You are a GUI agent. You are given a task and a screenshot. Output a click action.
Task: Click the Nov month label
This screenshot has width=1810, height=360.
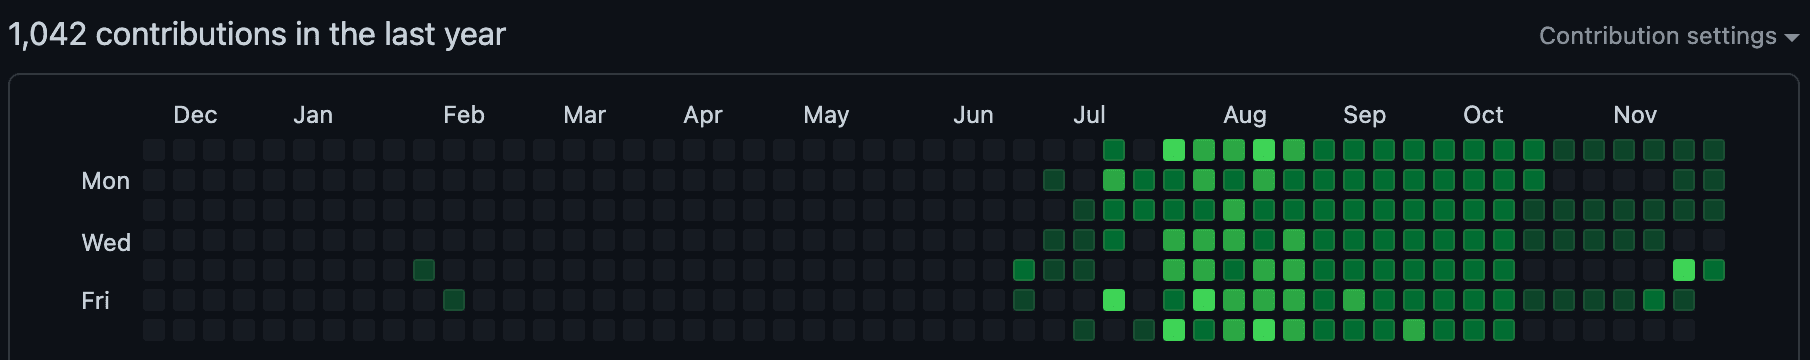click(1635, 115)
